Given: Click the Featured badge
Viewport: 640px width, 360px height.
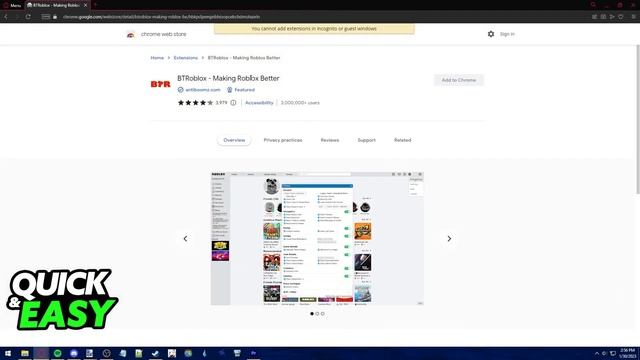Looking at the screenshot, I should pos(241,90).
